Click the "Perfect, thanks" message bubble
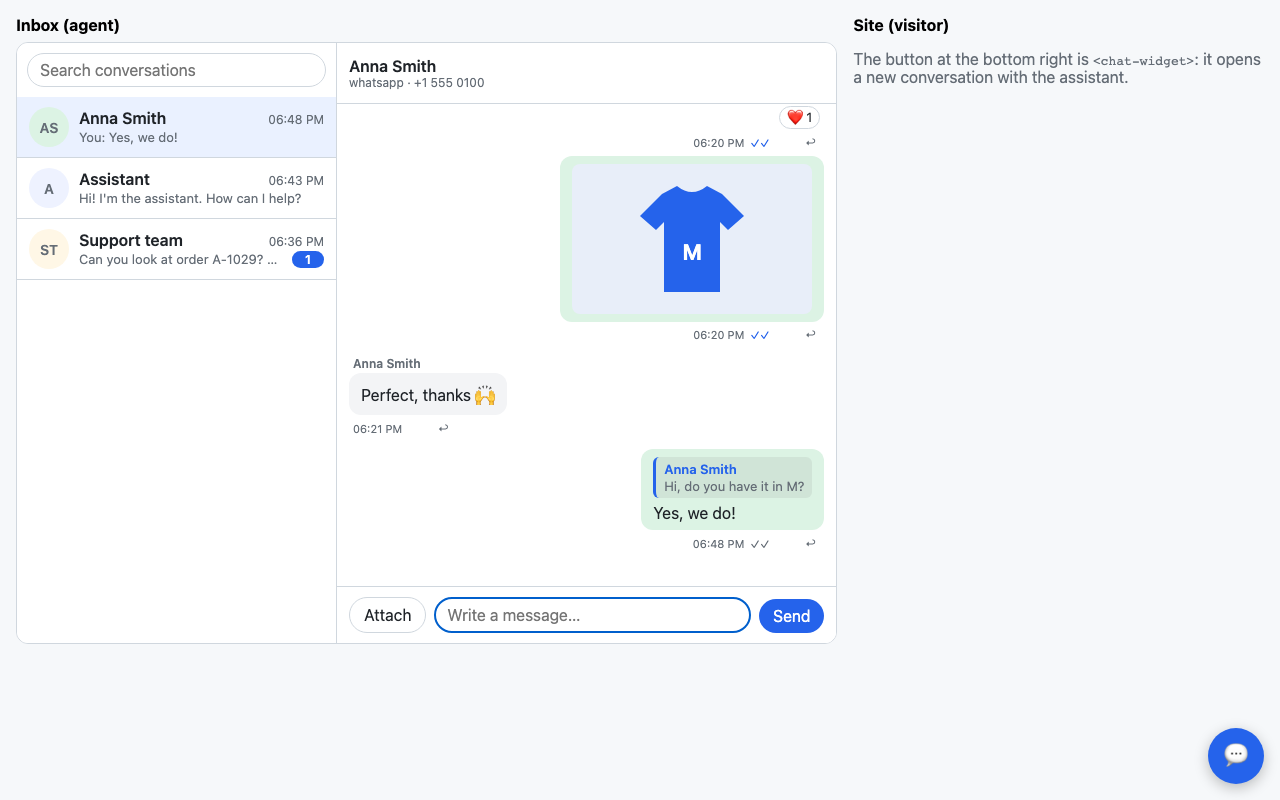The image size is (1280, 800). click(x=428, y=395)
